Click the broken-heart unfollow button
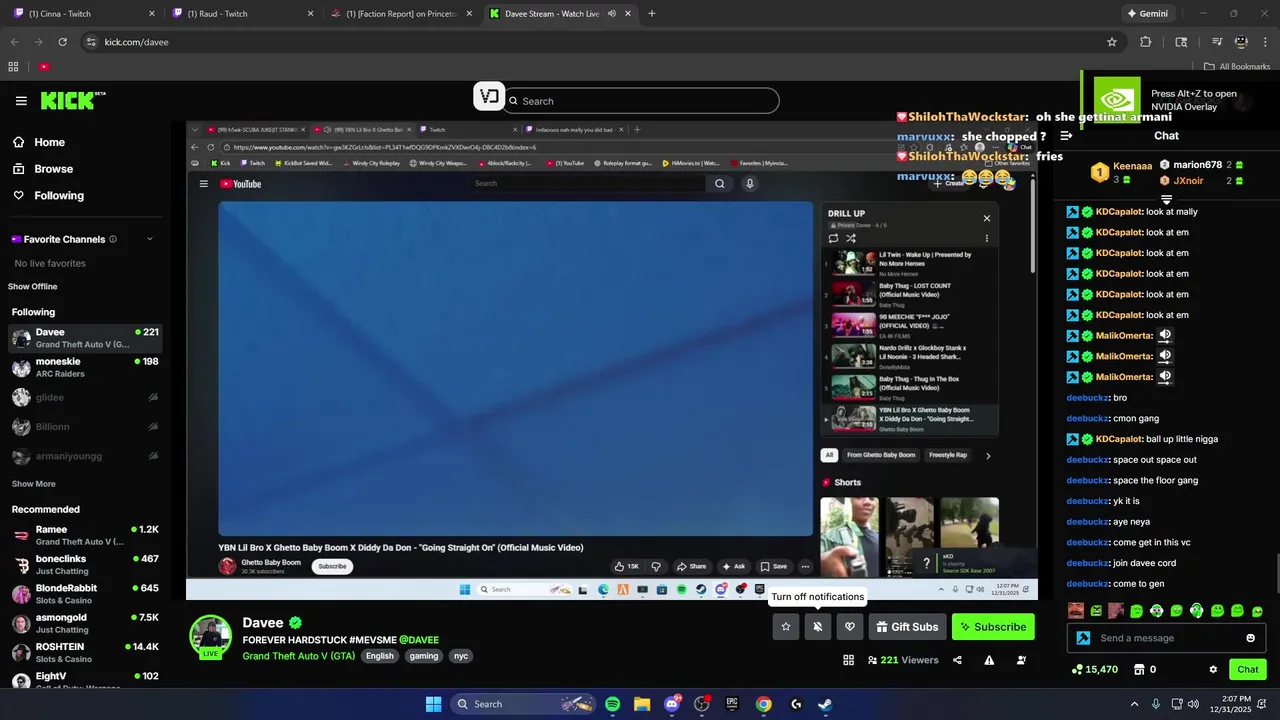 850,627
